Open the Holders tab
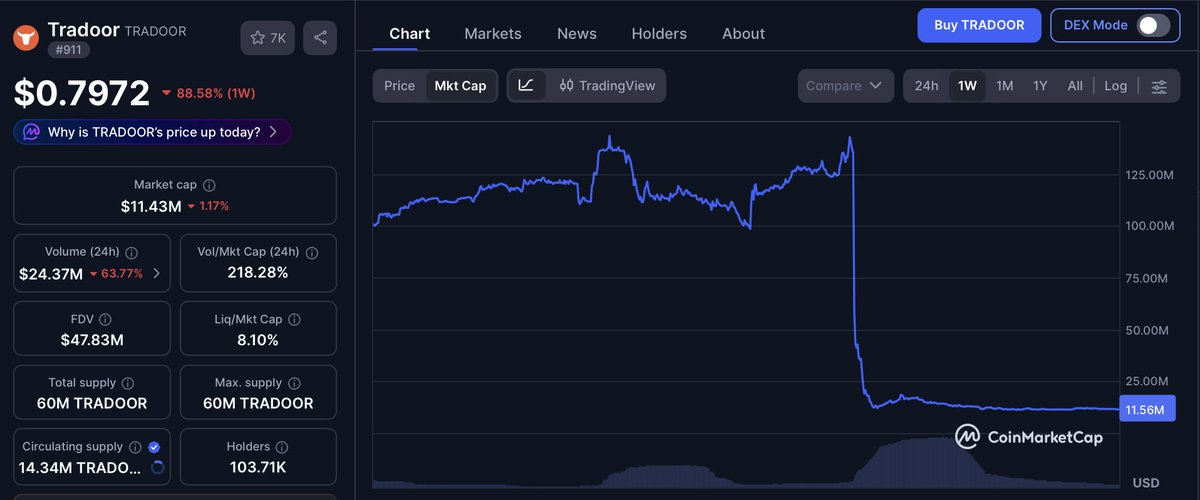 (659, 33)
